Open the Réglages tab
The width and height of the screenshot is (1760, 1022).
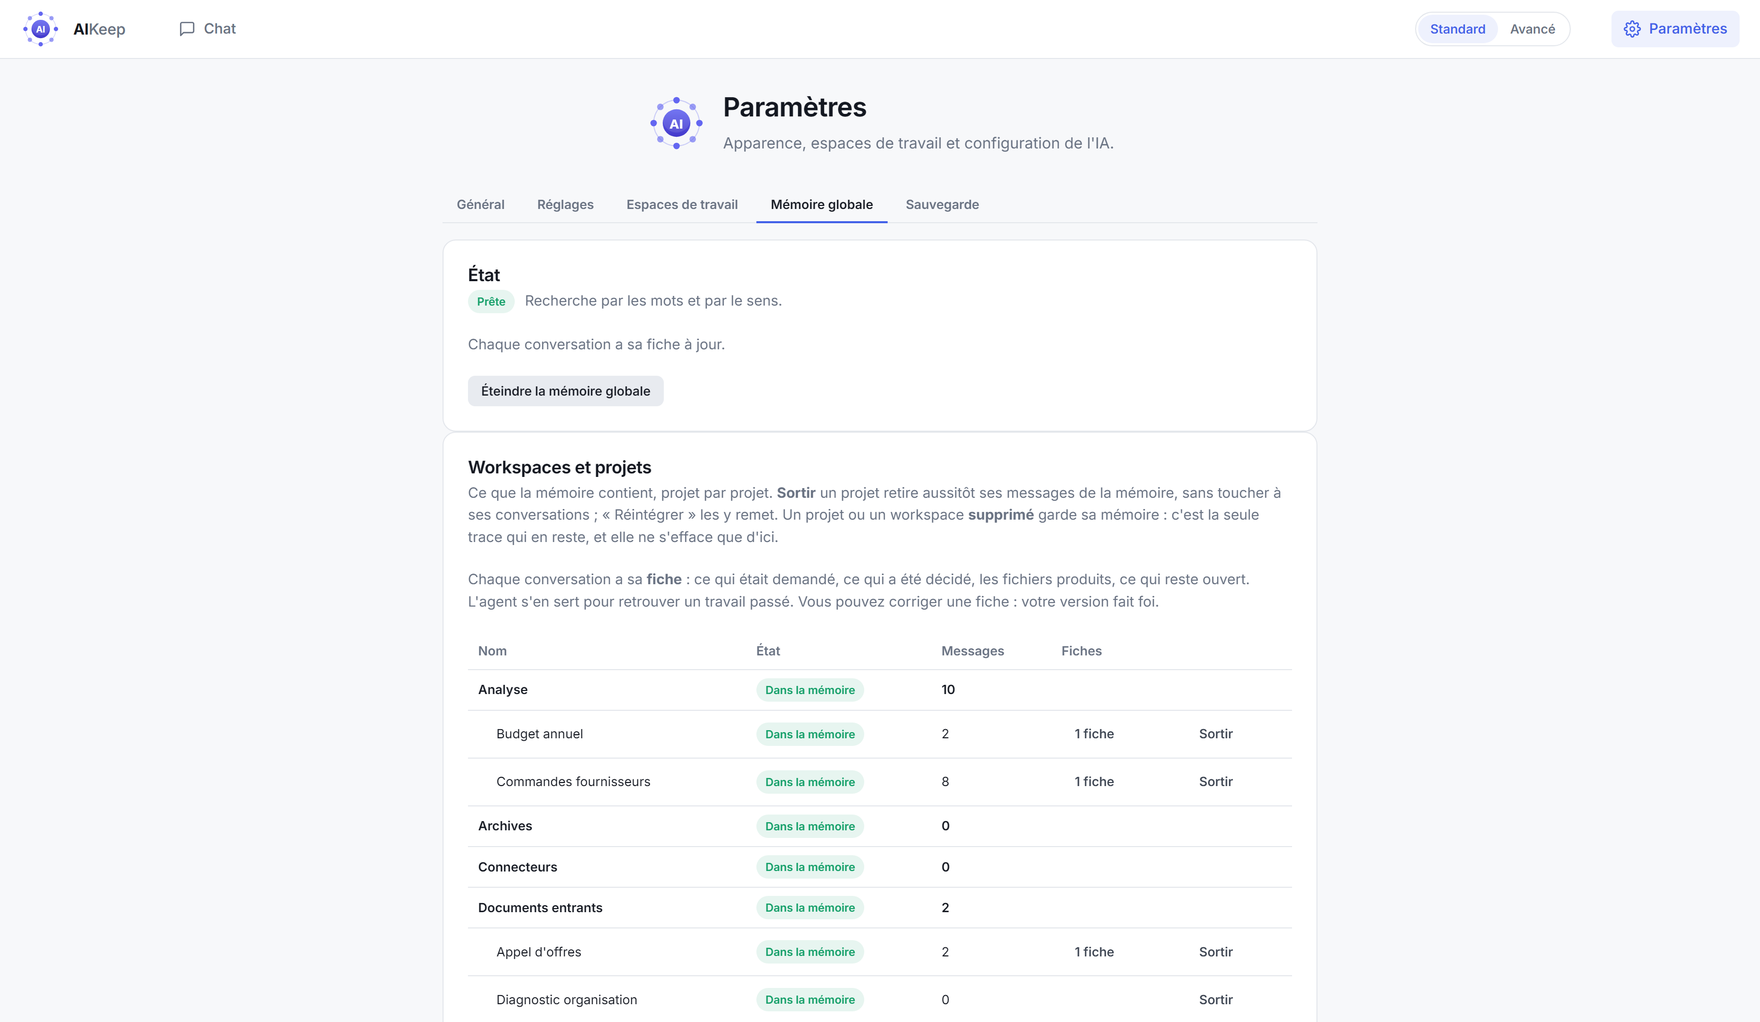pyautogui.click(x=565, y=204)
